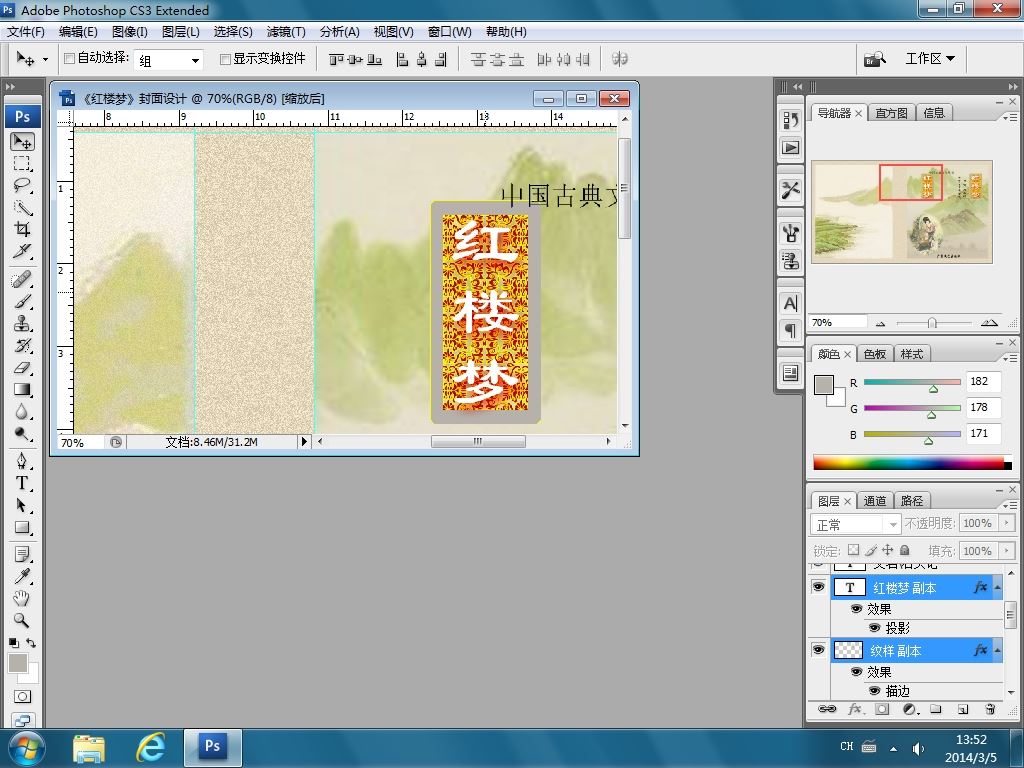Image resolution: width=1024 pixels, height=768 pixels.
Task: Select the History Brush tool
Action: [x=22, y=345]
